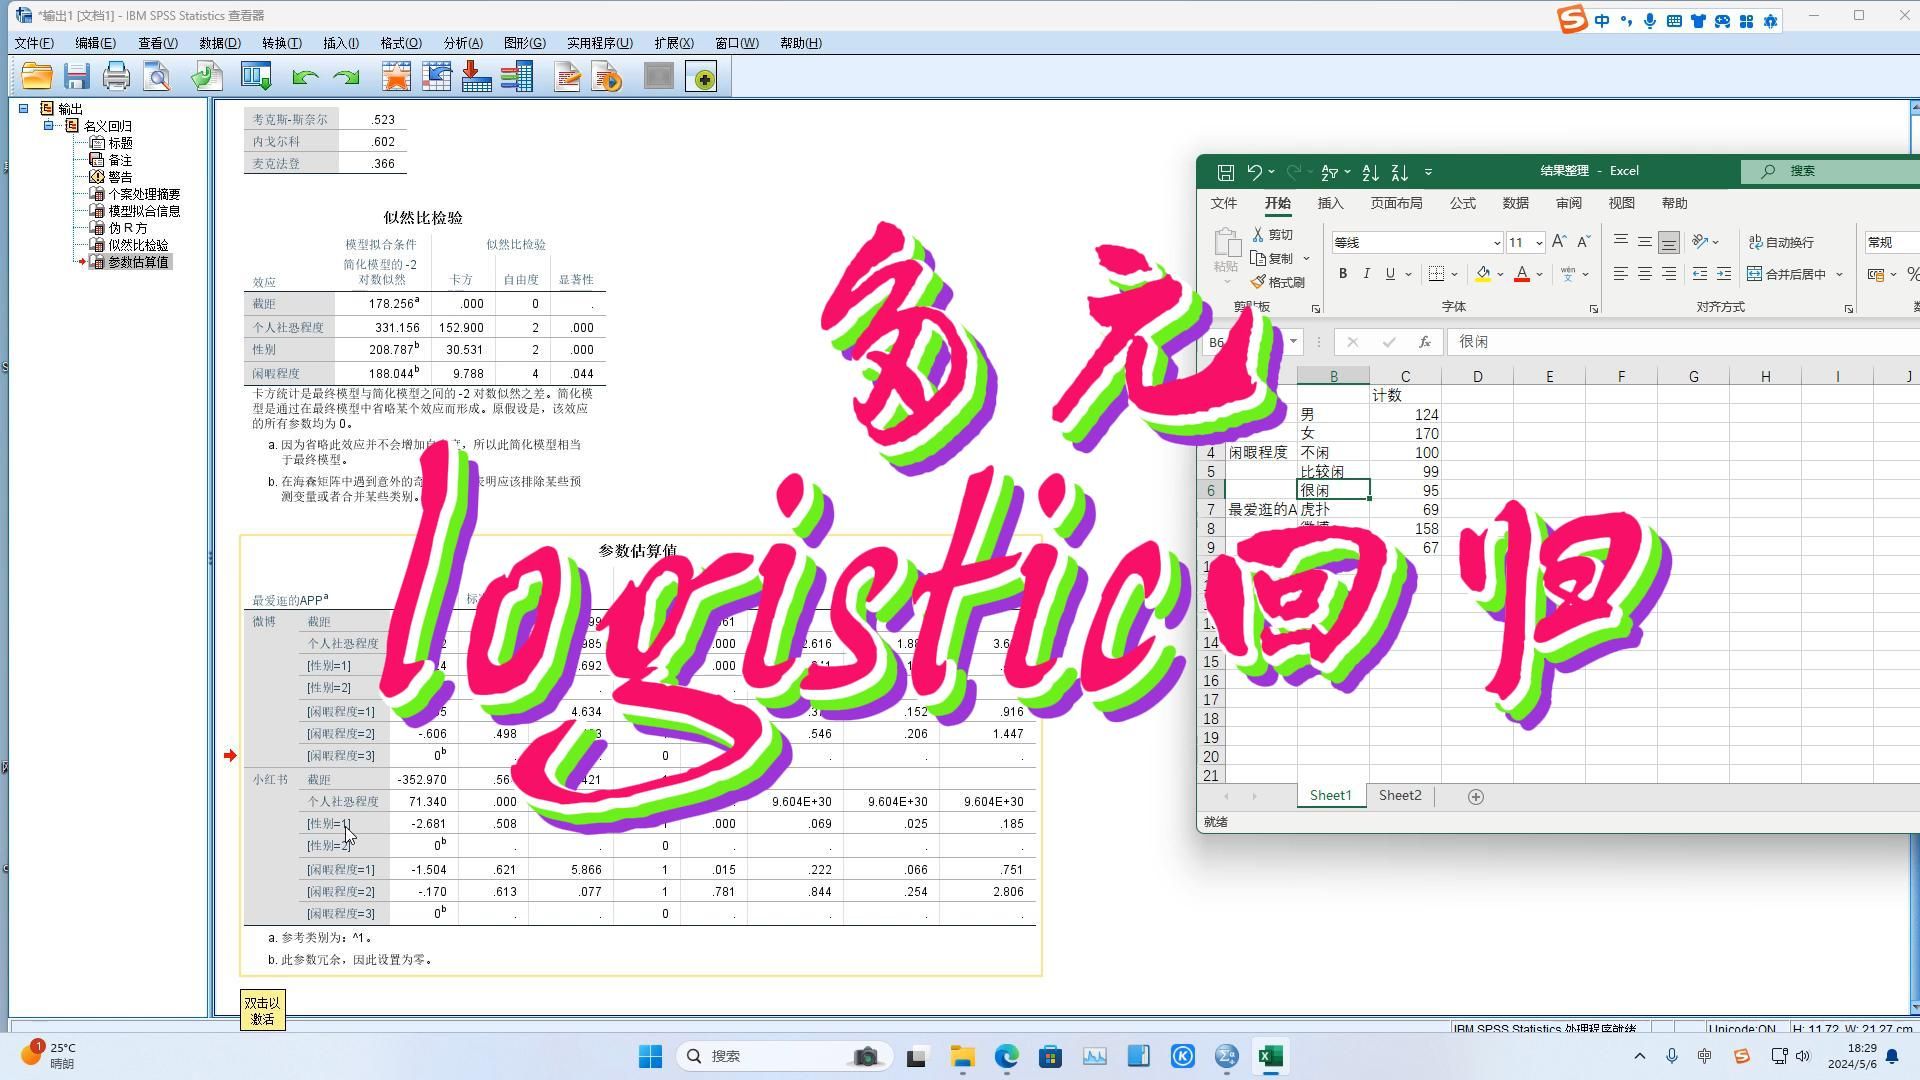This screenshot has width=1920, height=1080.
Task: Click the Print icon in SPSS toolbar
Action: click(116, 77)
